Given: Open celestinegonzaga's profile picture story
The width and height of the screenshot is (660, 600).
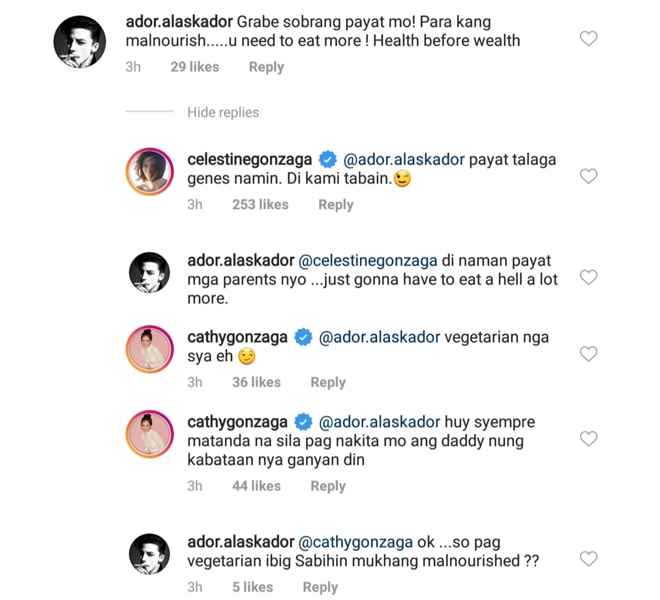Looking at the screenshot, I should (149, 172).
